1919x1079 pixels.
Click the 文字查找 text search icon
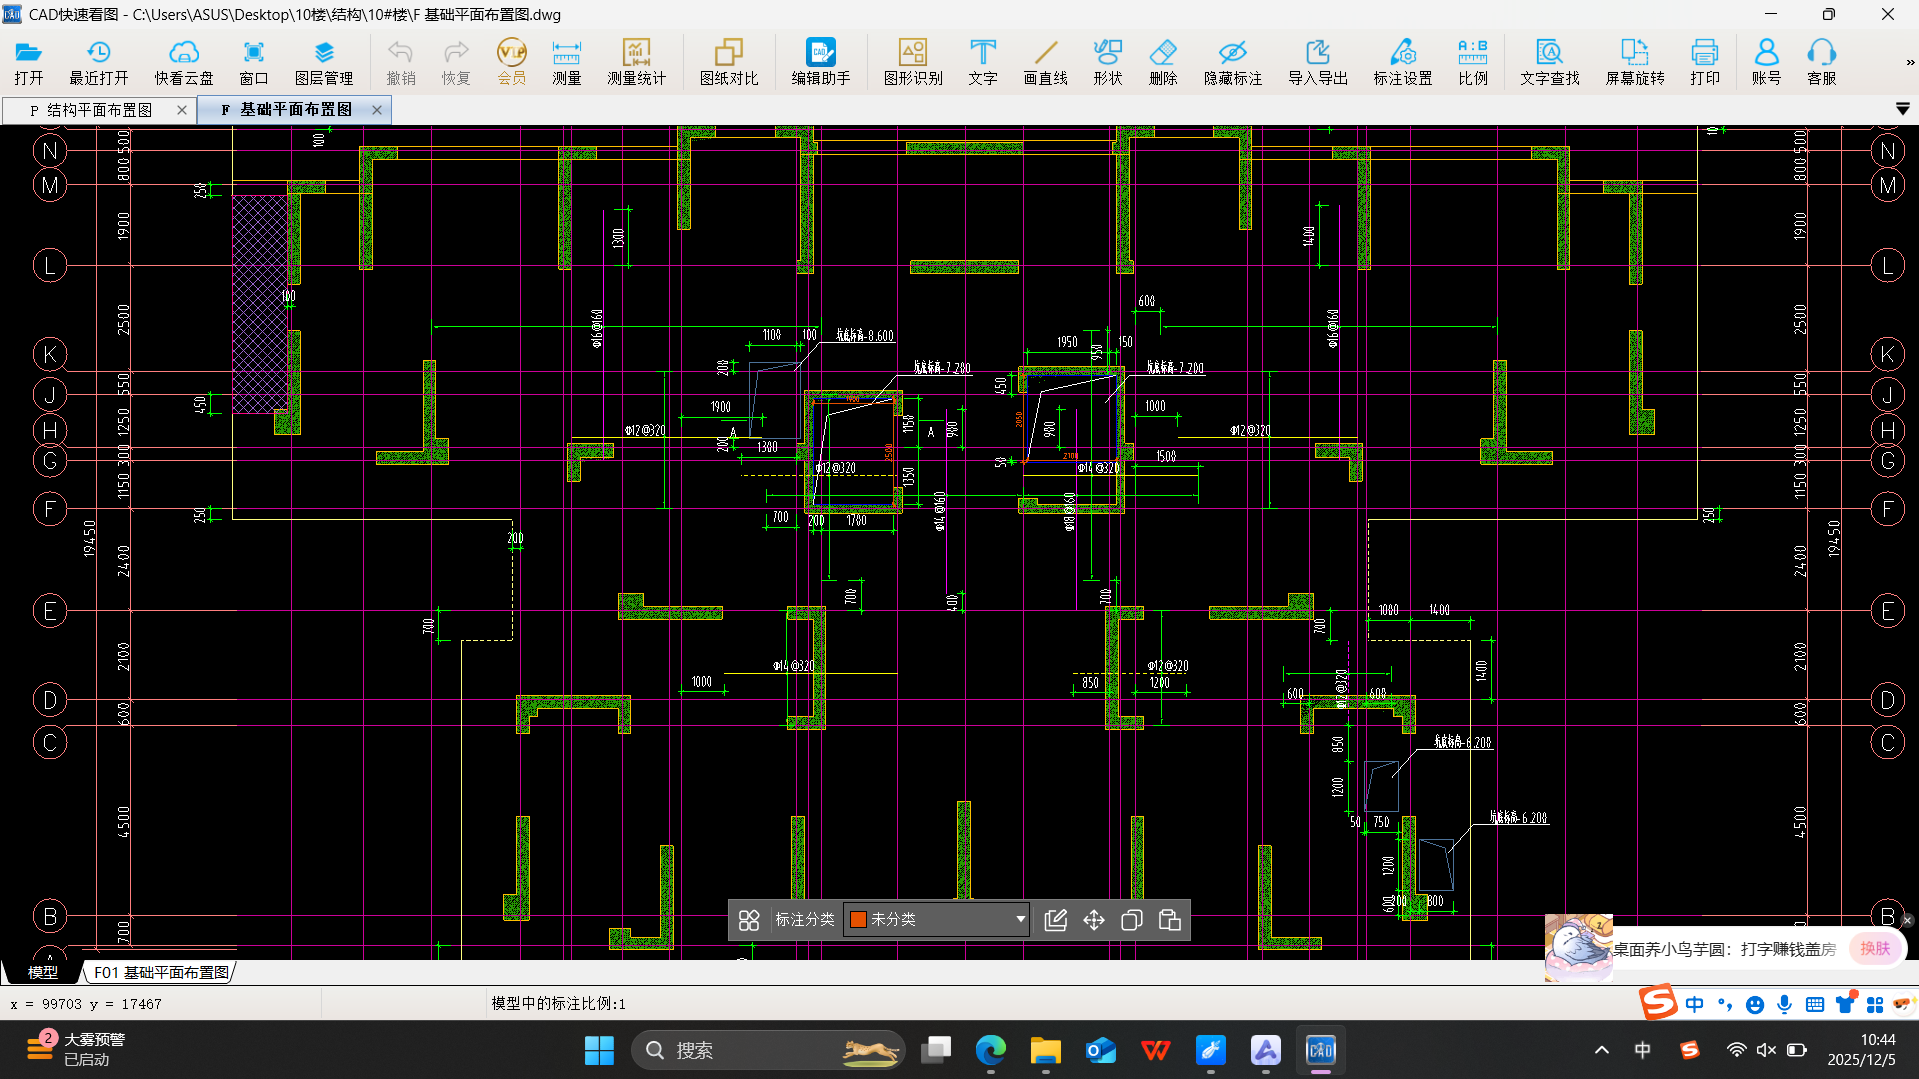pos(1549,62)
